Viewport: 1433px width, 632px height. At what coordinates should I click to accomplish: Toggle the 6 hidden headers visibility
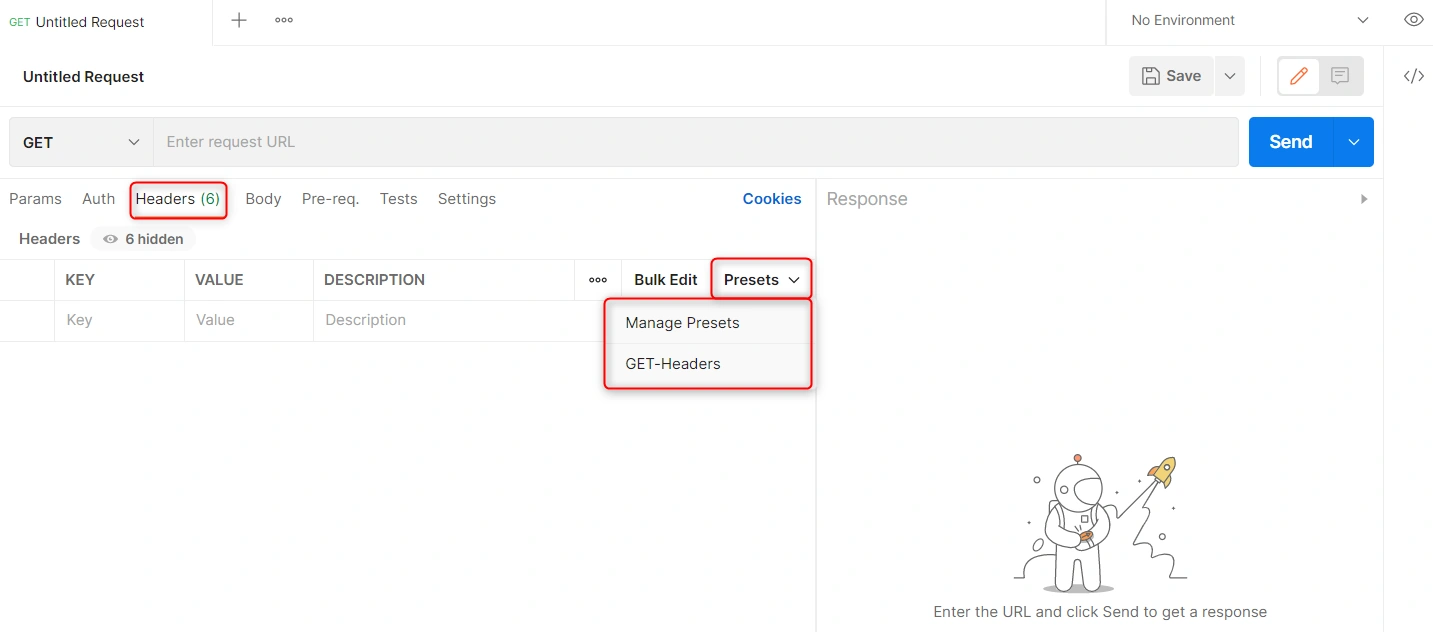coord(143,239)
